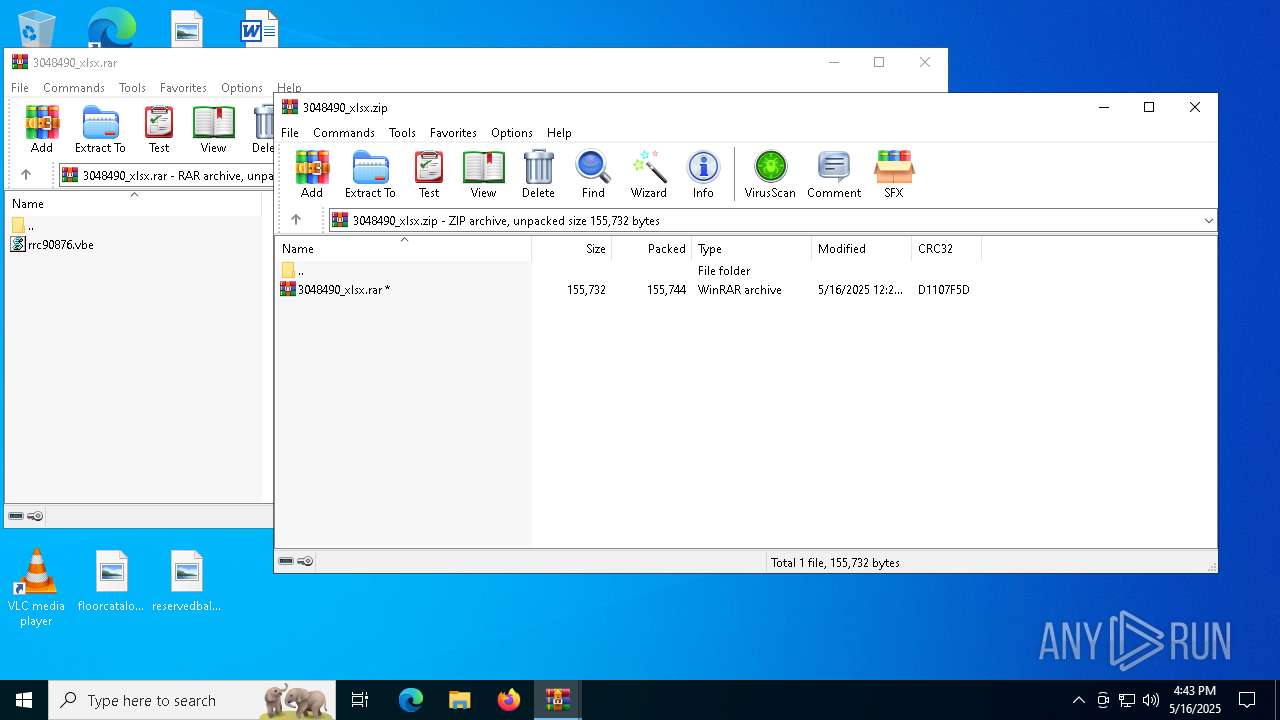Viewport: 1280px width, 720px height.
Task: Sort by CRC32 column header
Action: click(946, 249)
